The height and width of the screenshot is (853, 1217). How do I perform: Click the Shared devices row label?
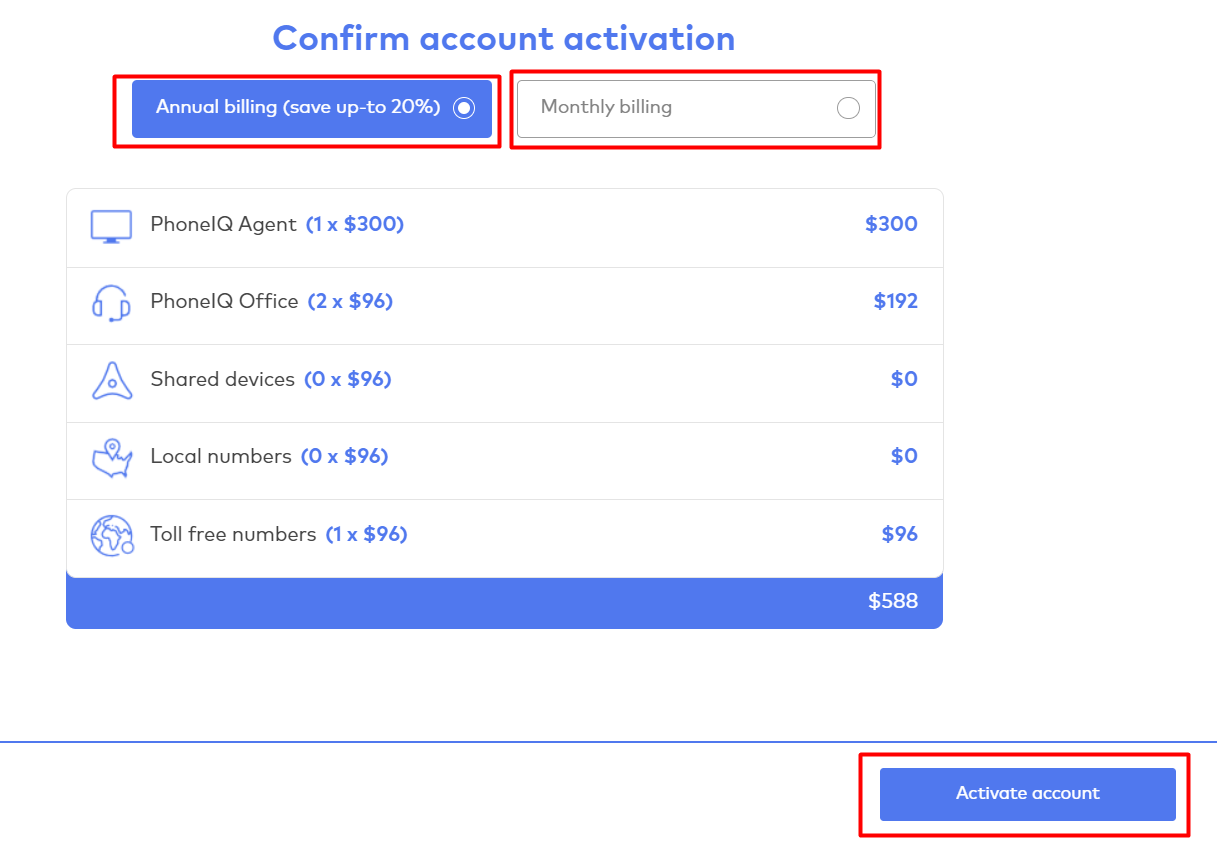coord(222,380)
